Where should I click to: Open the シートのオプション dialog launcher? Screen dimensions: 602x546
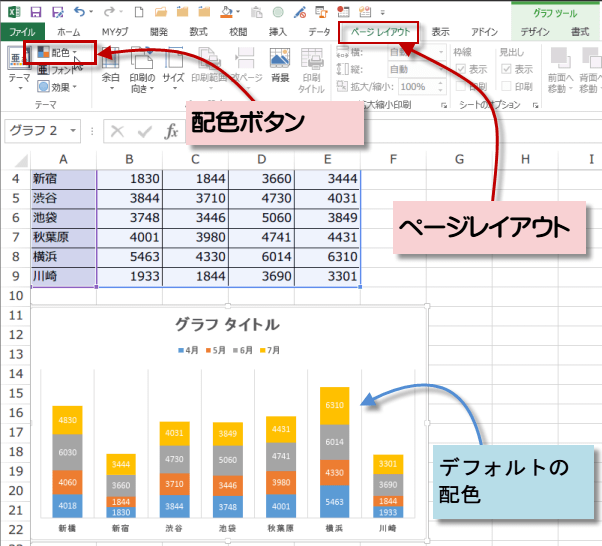click(x=536, y=105)
